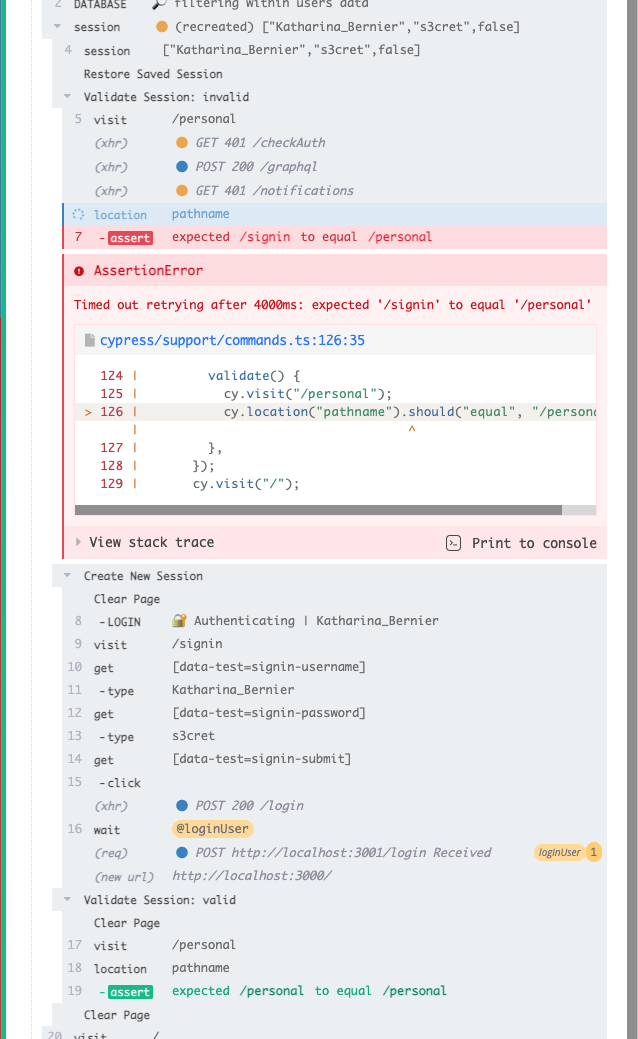The width and height of the screenshot is (638, 1039).
Task: Click the @loginUser alias tag
Action: click(212, 829)
